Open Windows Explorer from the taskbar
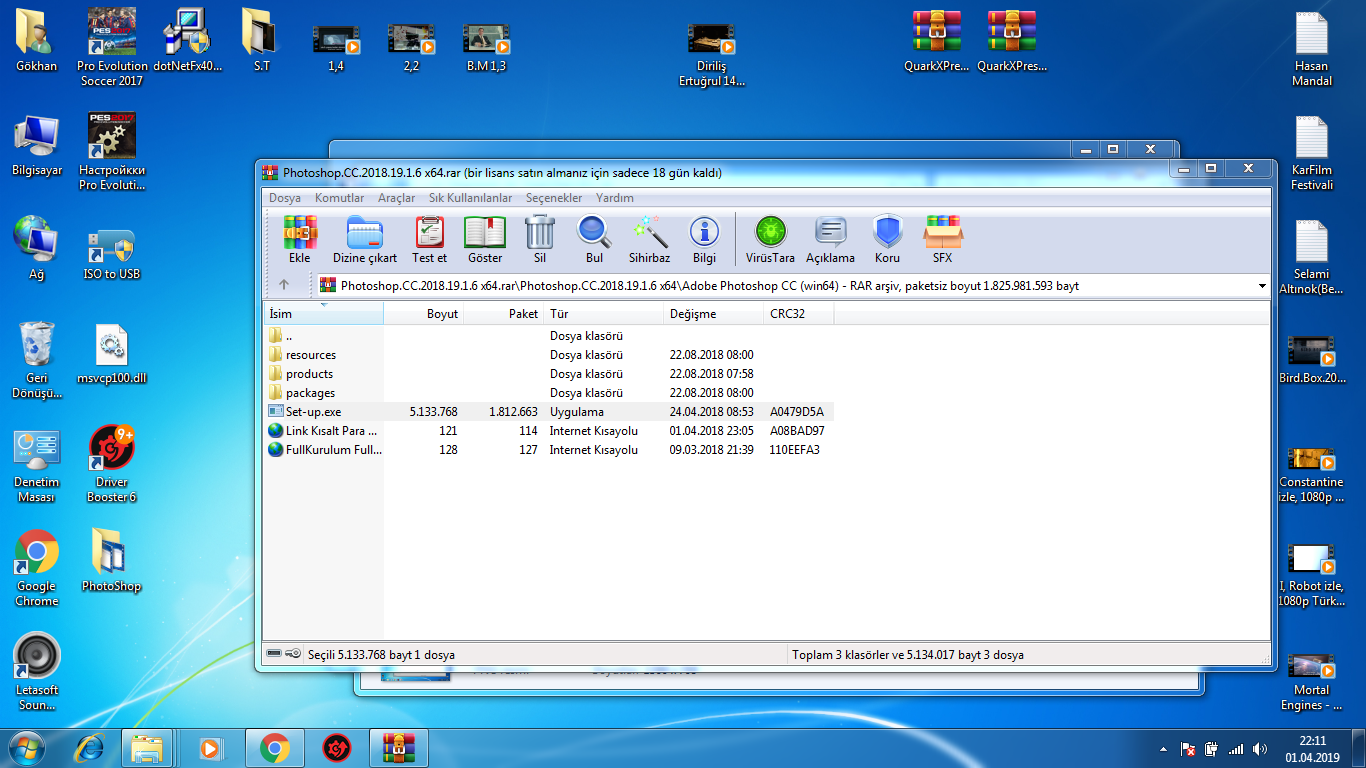Screen dimensions: 1366x768 [x=148, y=747]
